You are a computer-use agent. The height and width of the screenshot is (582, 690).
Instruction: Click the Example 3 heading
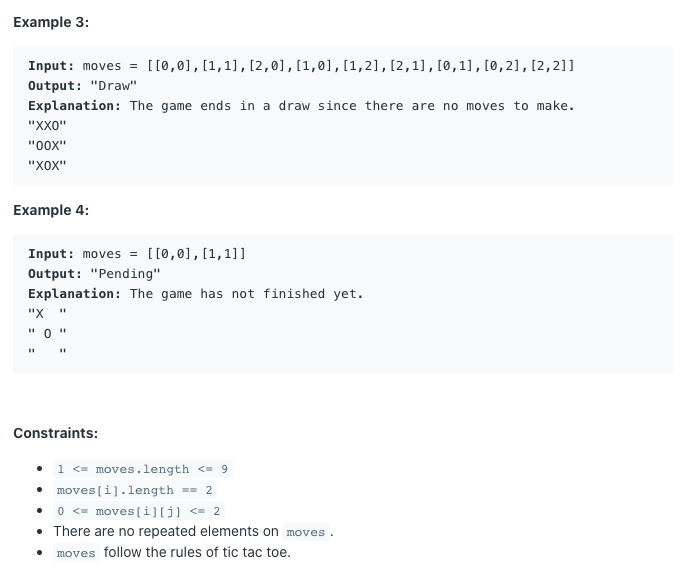[x=51, y=22]
